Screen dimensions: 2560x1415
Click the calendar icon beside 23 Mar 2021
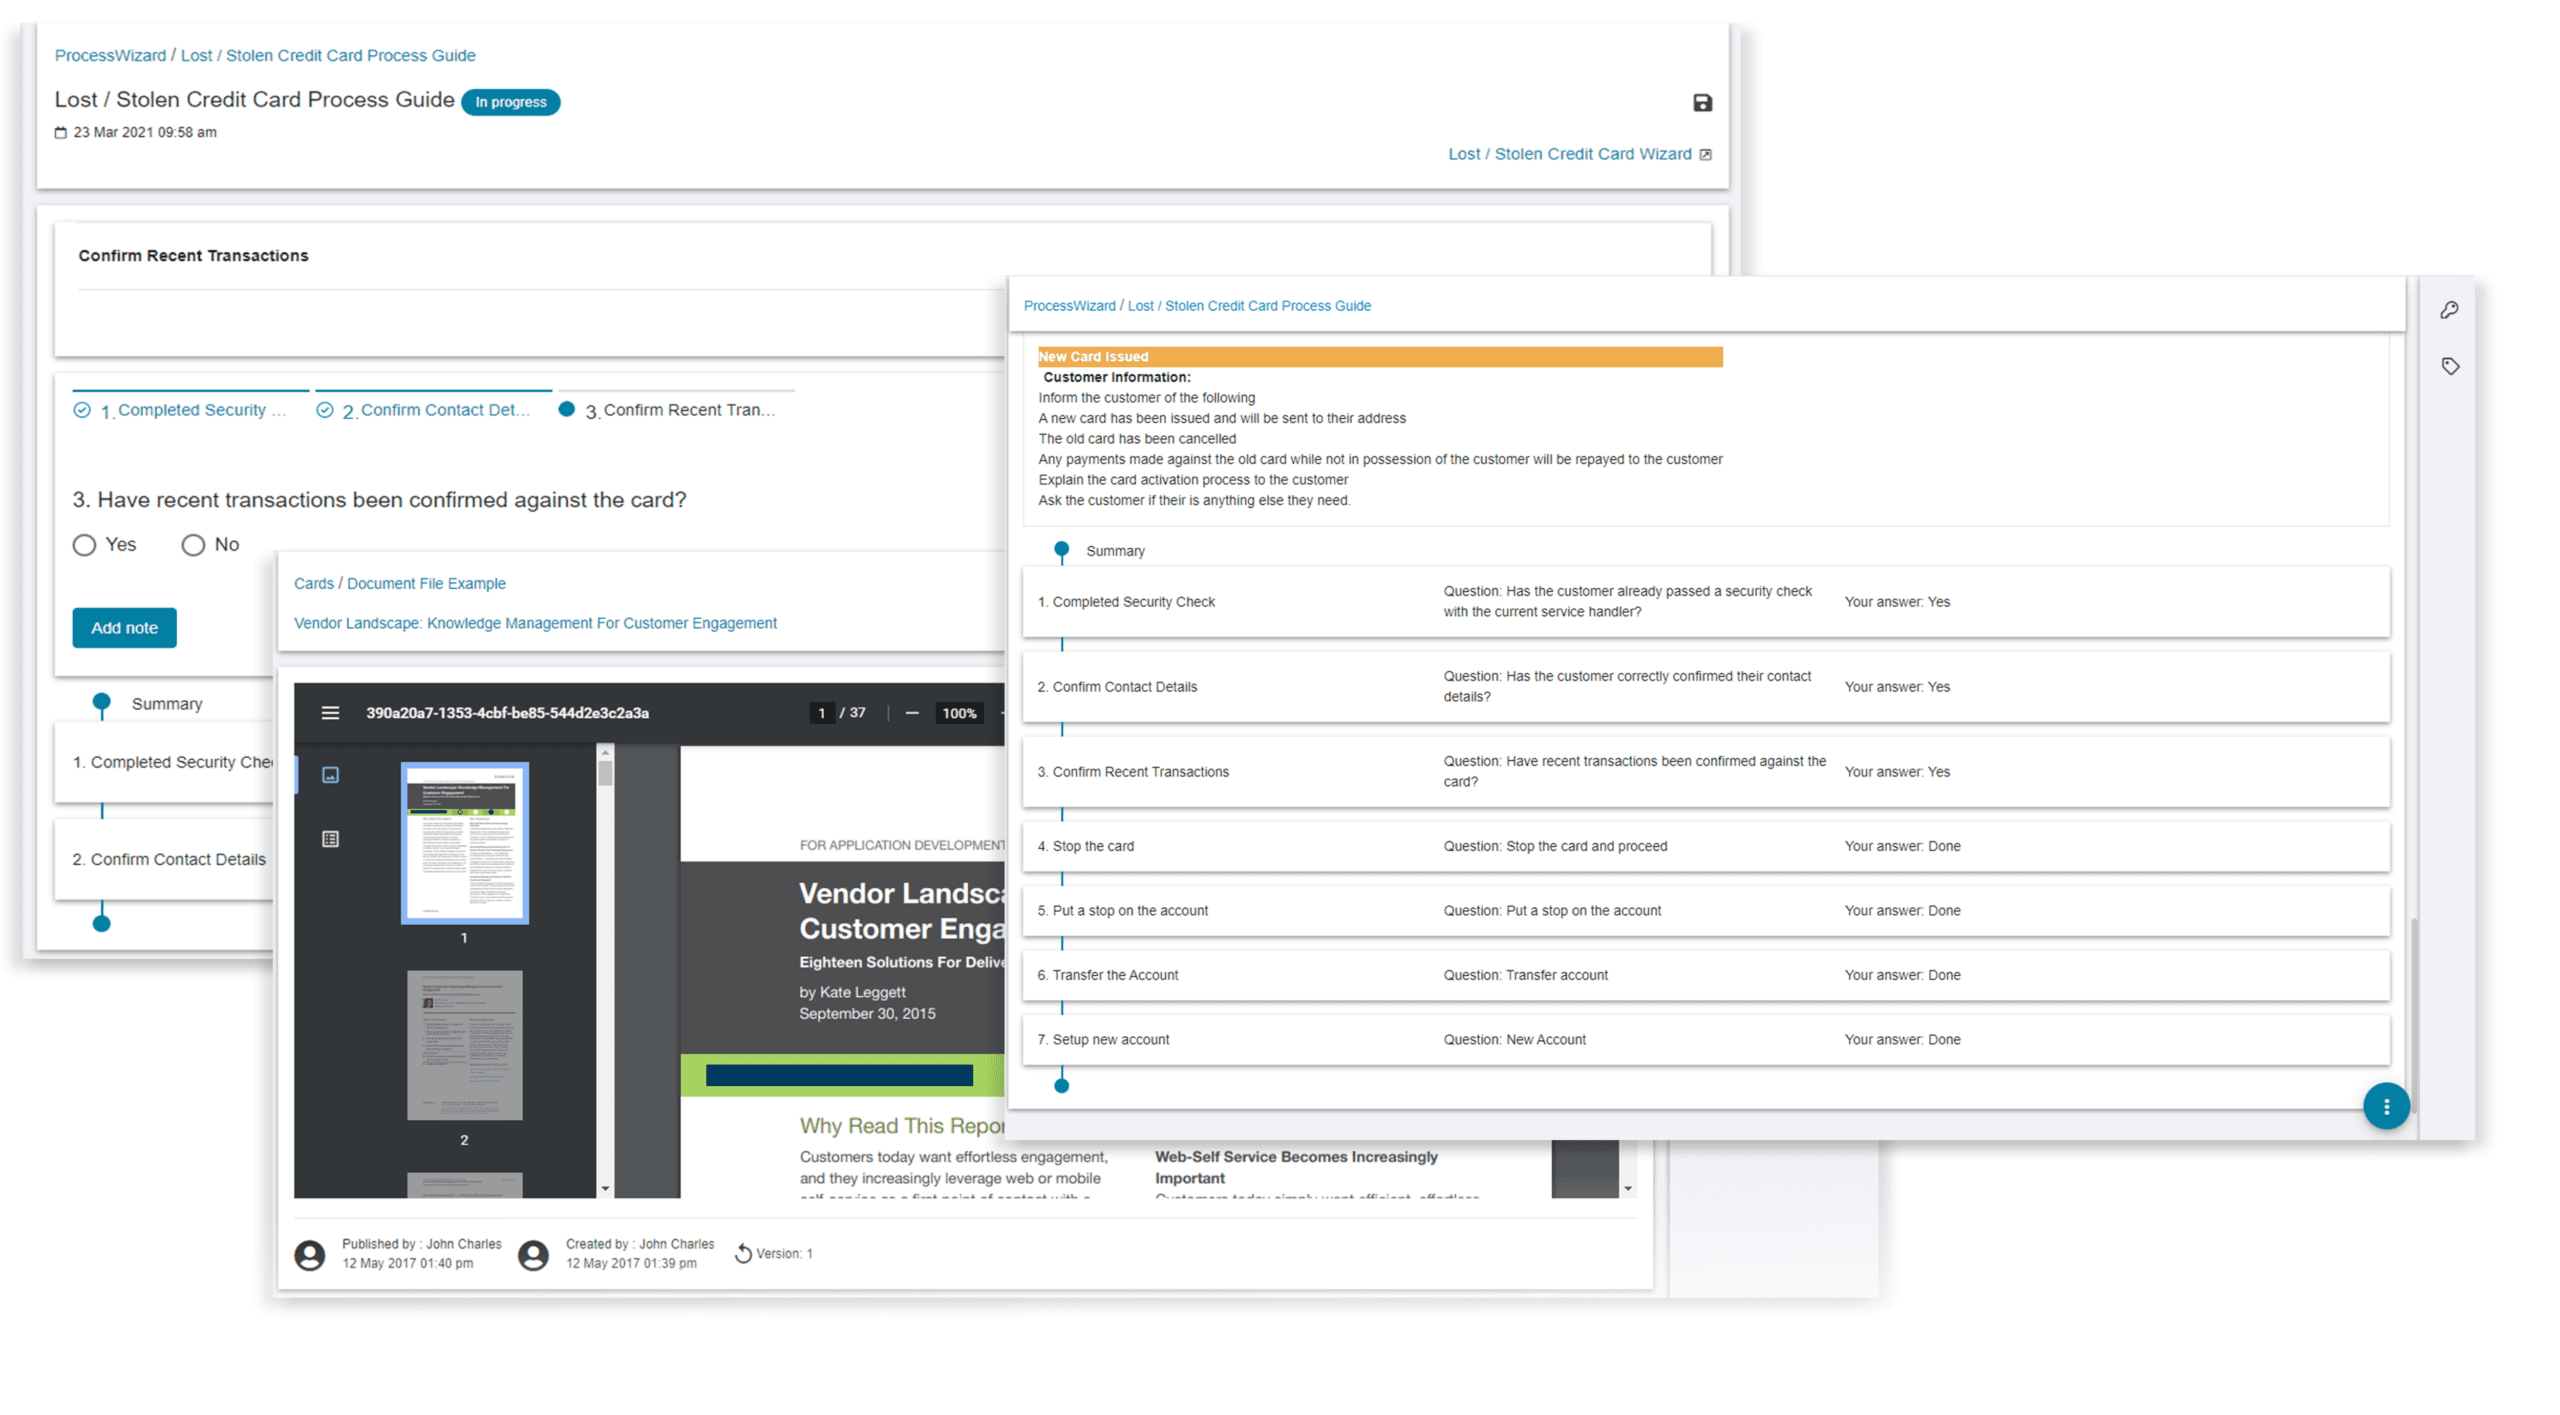point(60,132)
